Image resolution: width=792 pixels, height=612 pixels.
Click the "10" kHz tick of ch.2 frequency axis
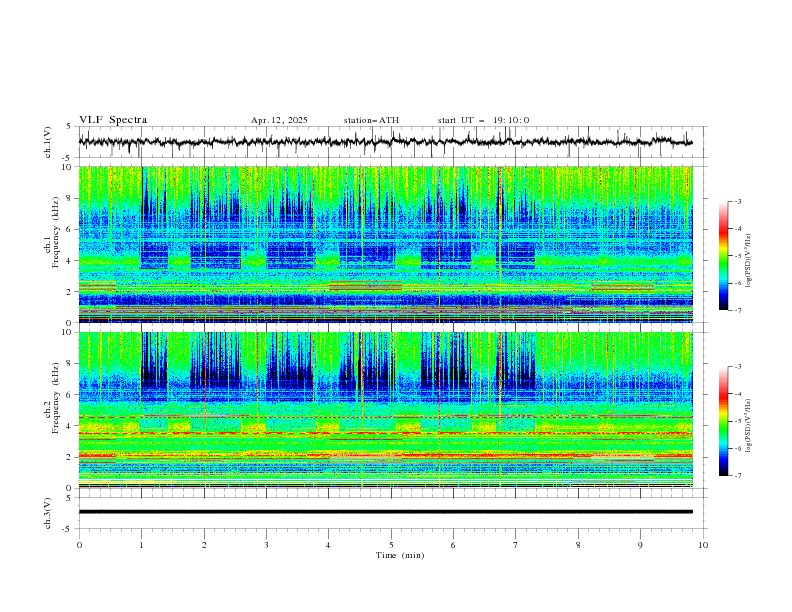(69, 332)
